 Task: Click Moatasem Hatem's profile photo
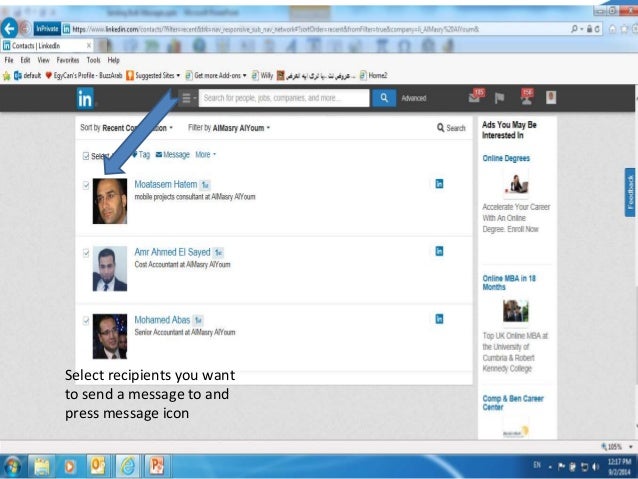click(x=110, y=201)
